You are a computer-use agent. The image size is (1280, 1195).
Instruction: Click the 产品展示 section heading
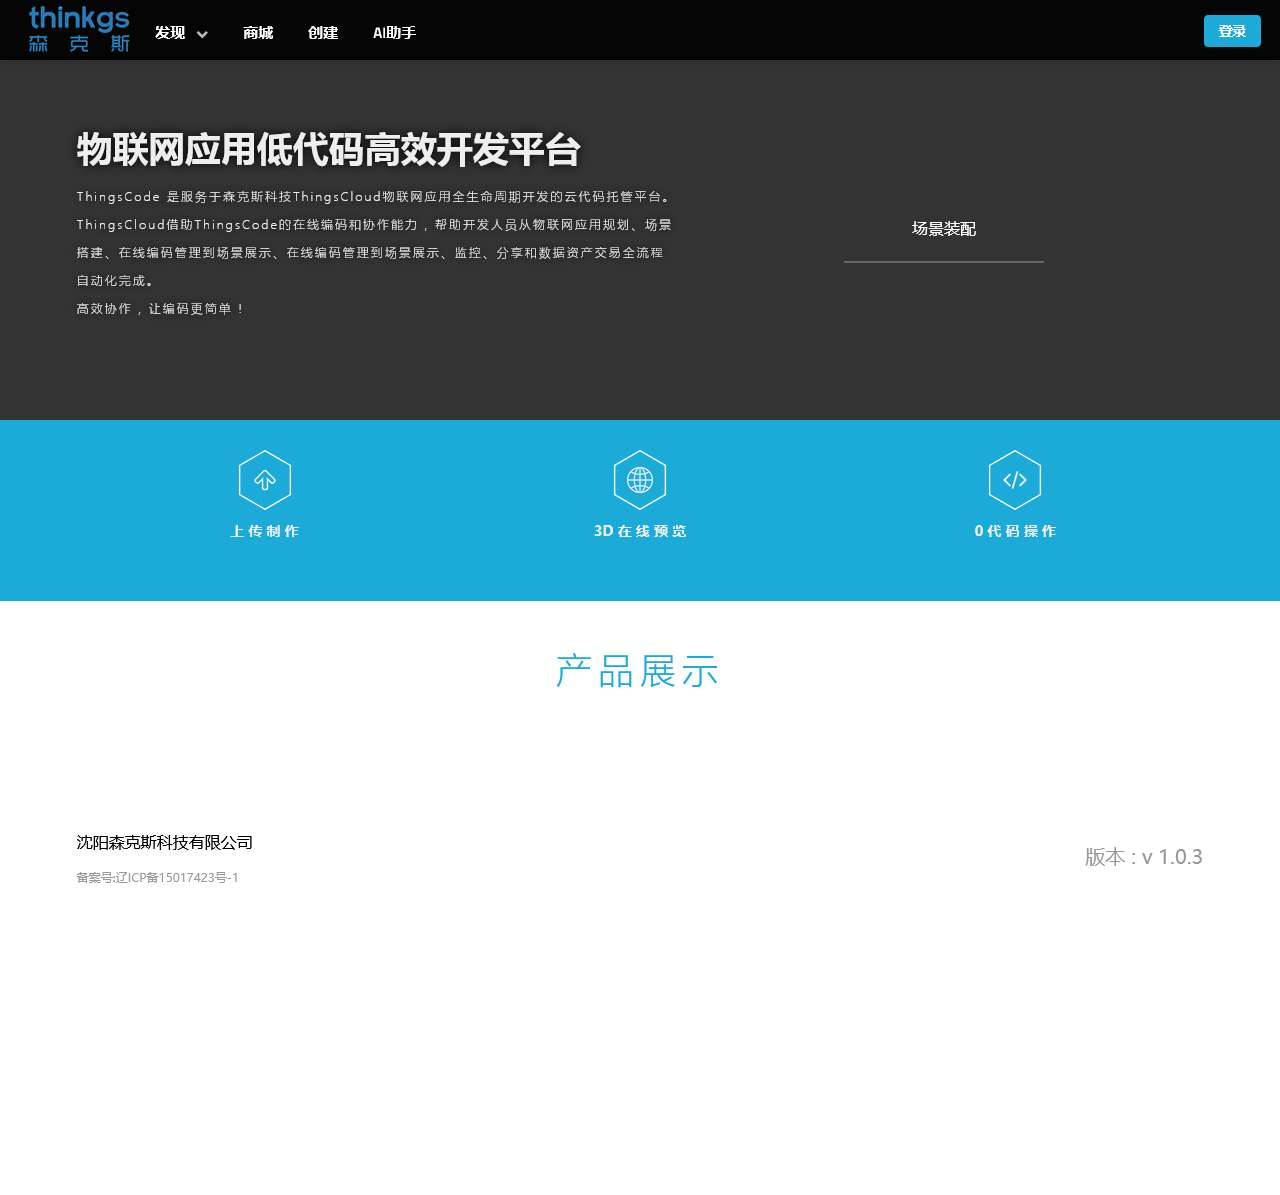tap(638, 671)
